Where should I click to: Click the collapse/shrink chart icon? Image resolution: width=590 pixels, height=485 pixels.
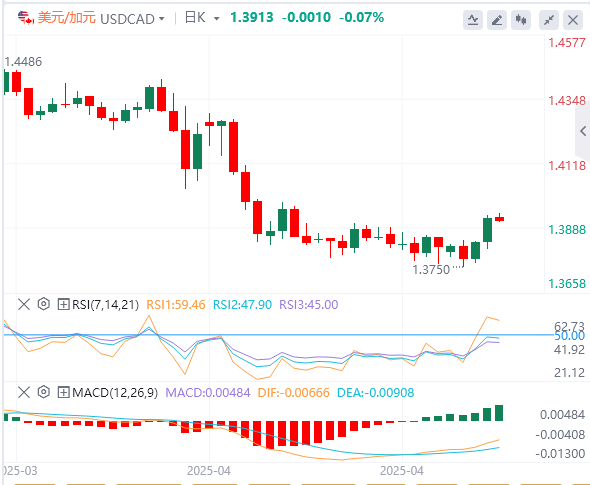click(x=549, y=20)
